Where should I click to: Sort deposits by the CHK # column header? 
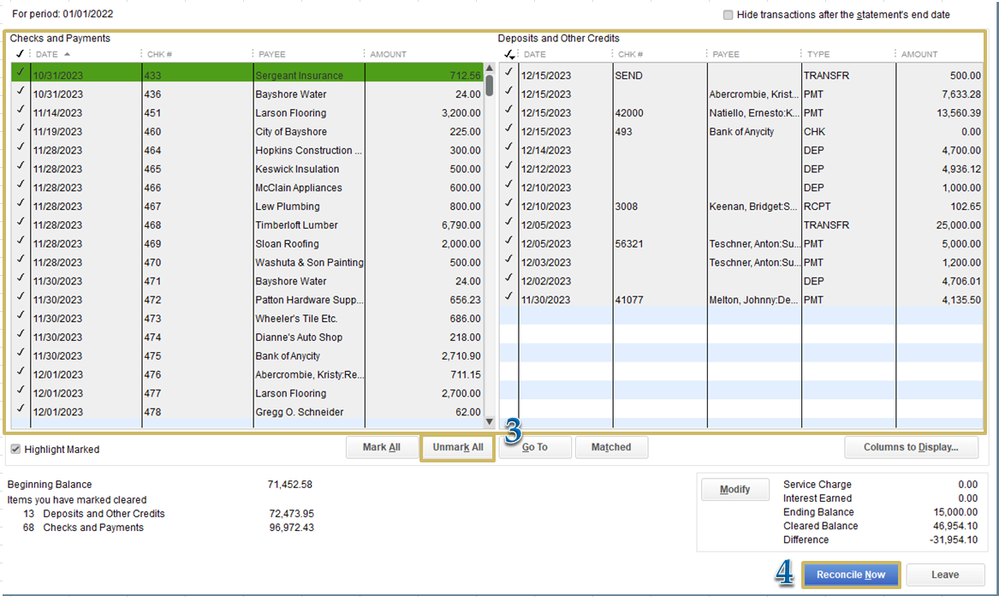coord(630,54)
